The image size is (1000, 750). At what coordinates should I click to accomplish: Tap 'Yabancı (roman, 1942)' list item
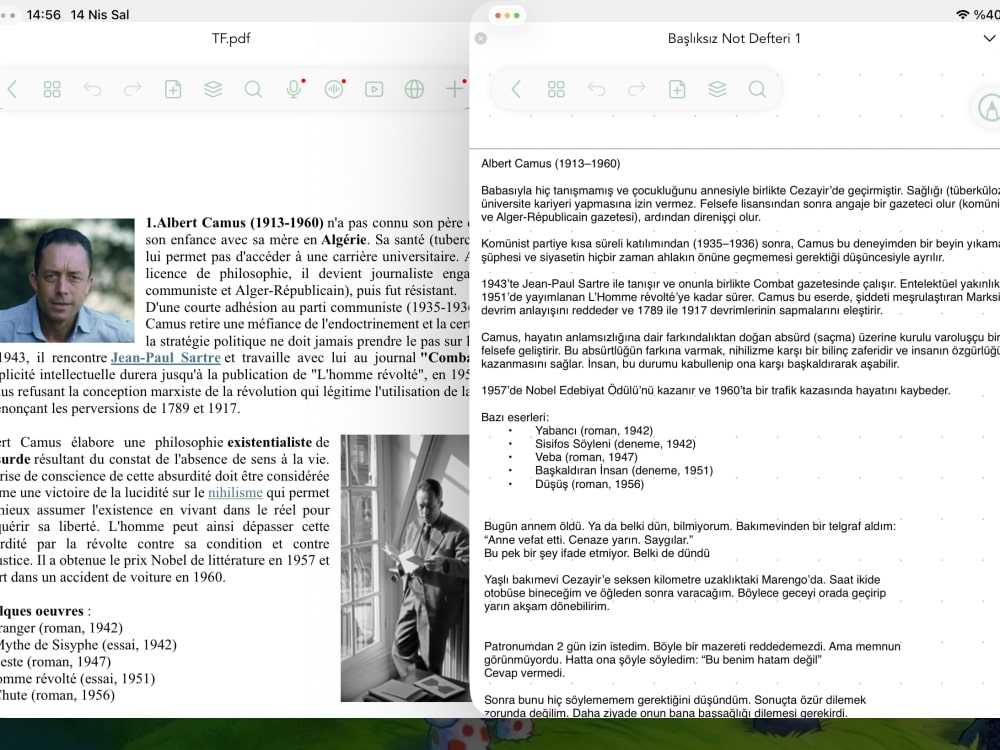[x=594, y=430]
